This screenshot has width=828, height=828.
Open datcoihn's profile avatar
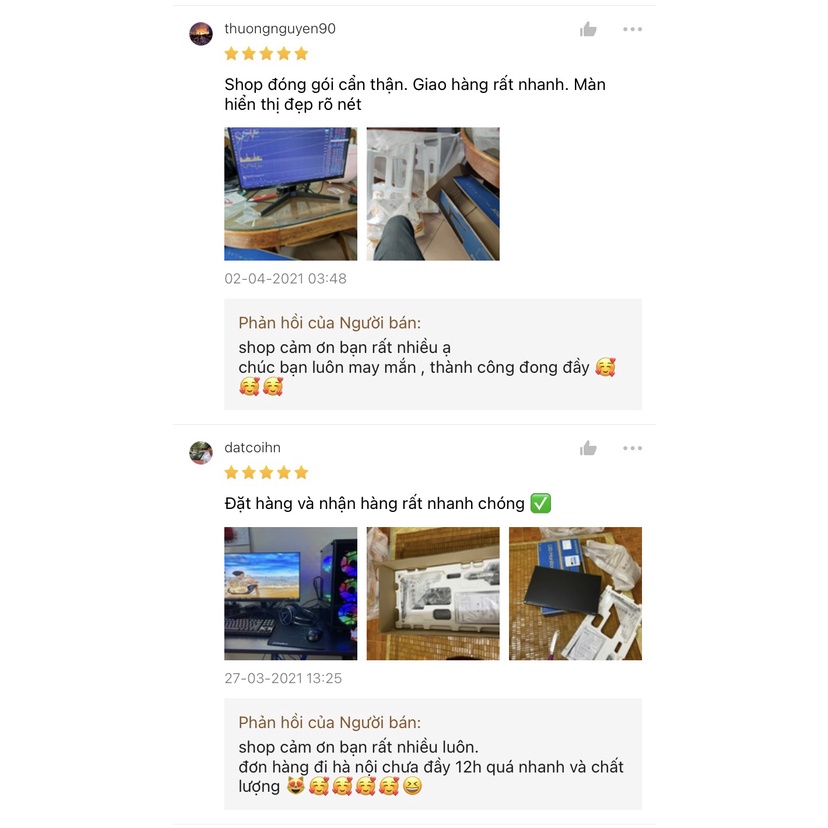(x=201, y=453)
